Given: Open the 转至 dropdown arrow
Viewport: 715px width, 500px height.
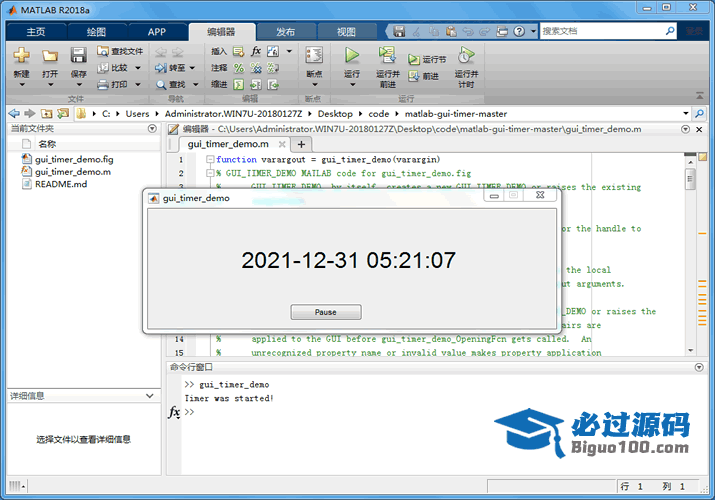Looking at the screenshot, I should click(192, 68).
